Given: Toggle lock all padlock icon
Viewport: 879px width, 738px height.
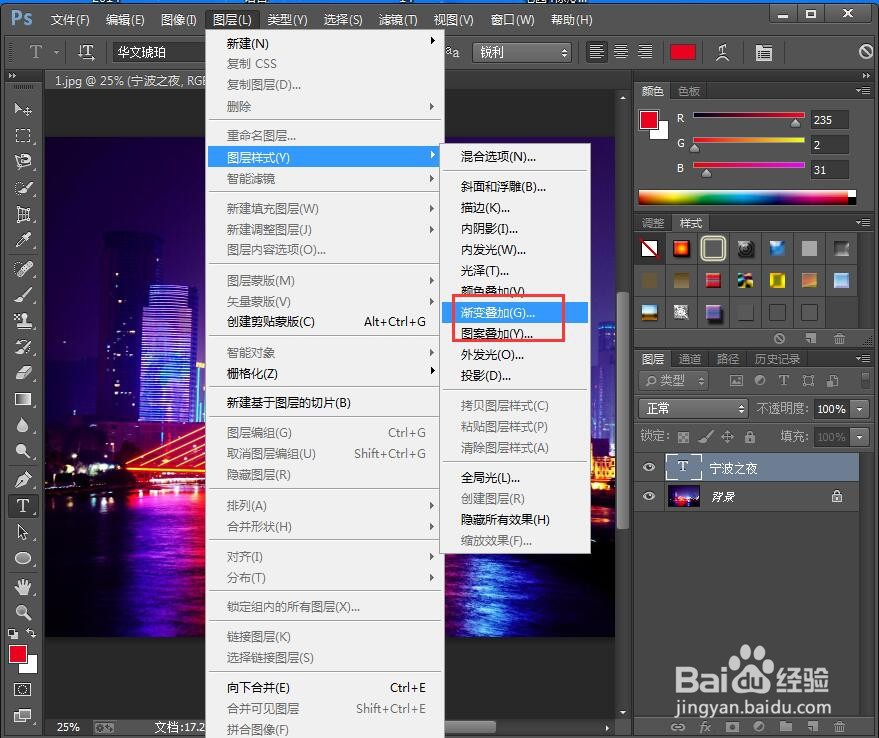Looking at the screenshot, I should click(750, 437).
